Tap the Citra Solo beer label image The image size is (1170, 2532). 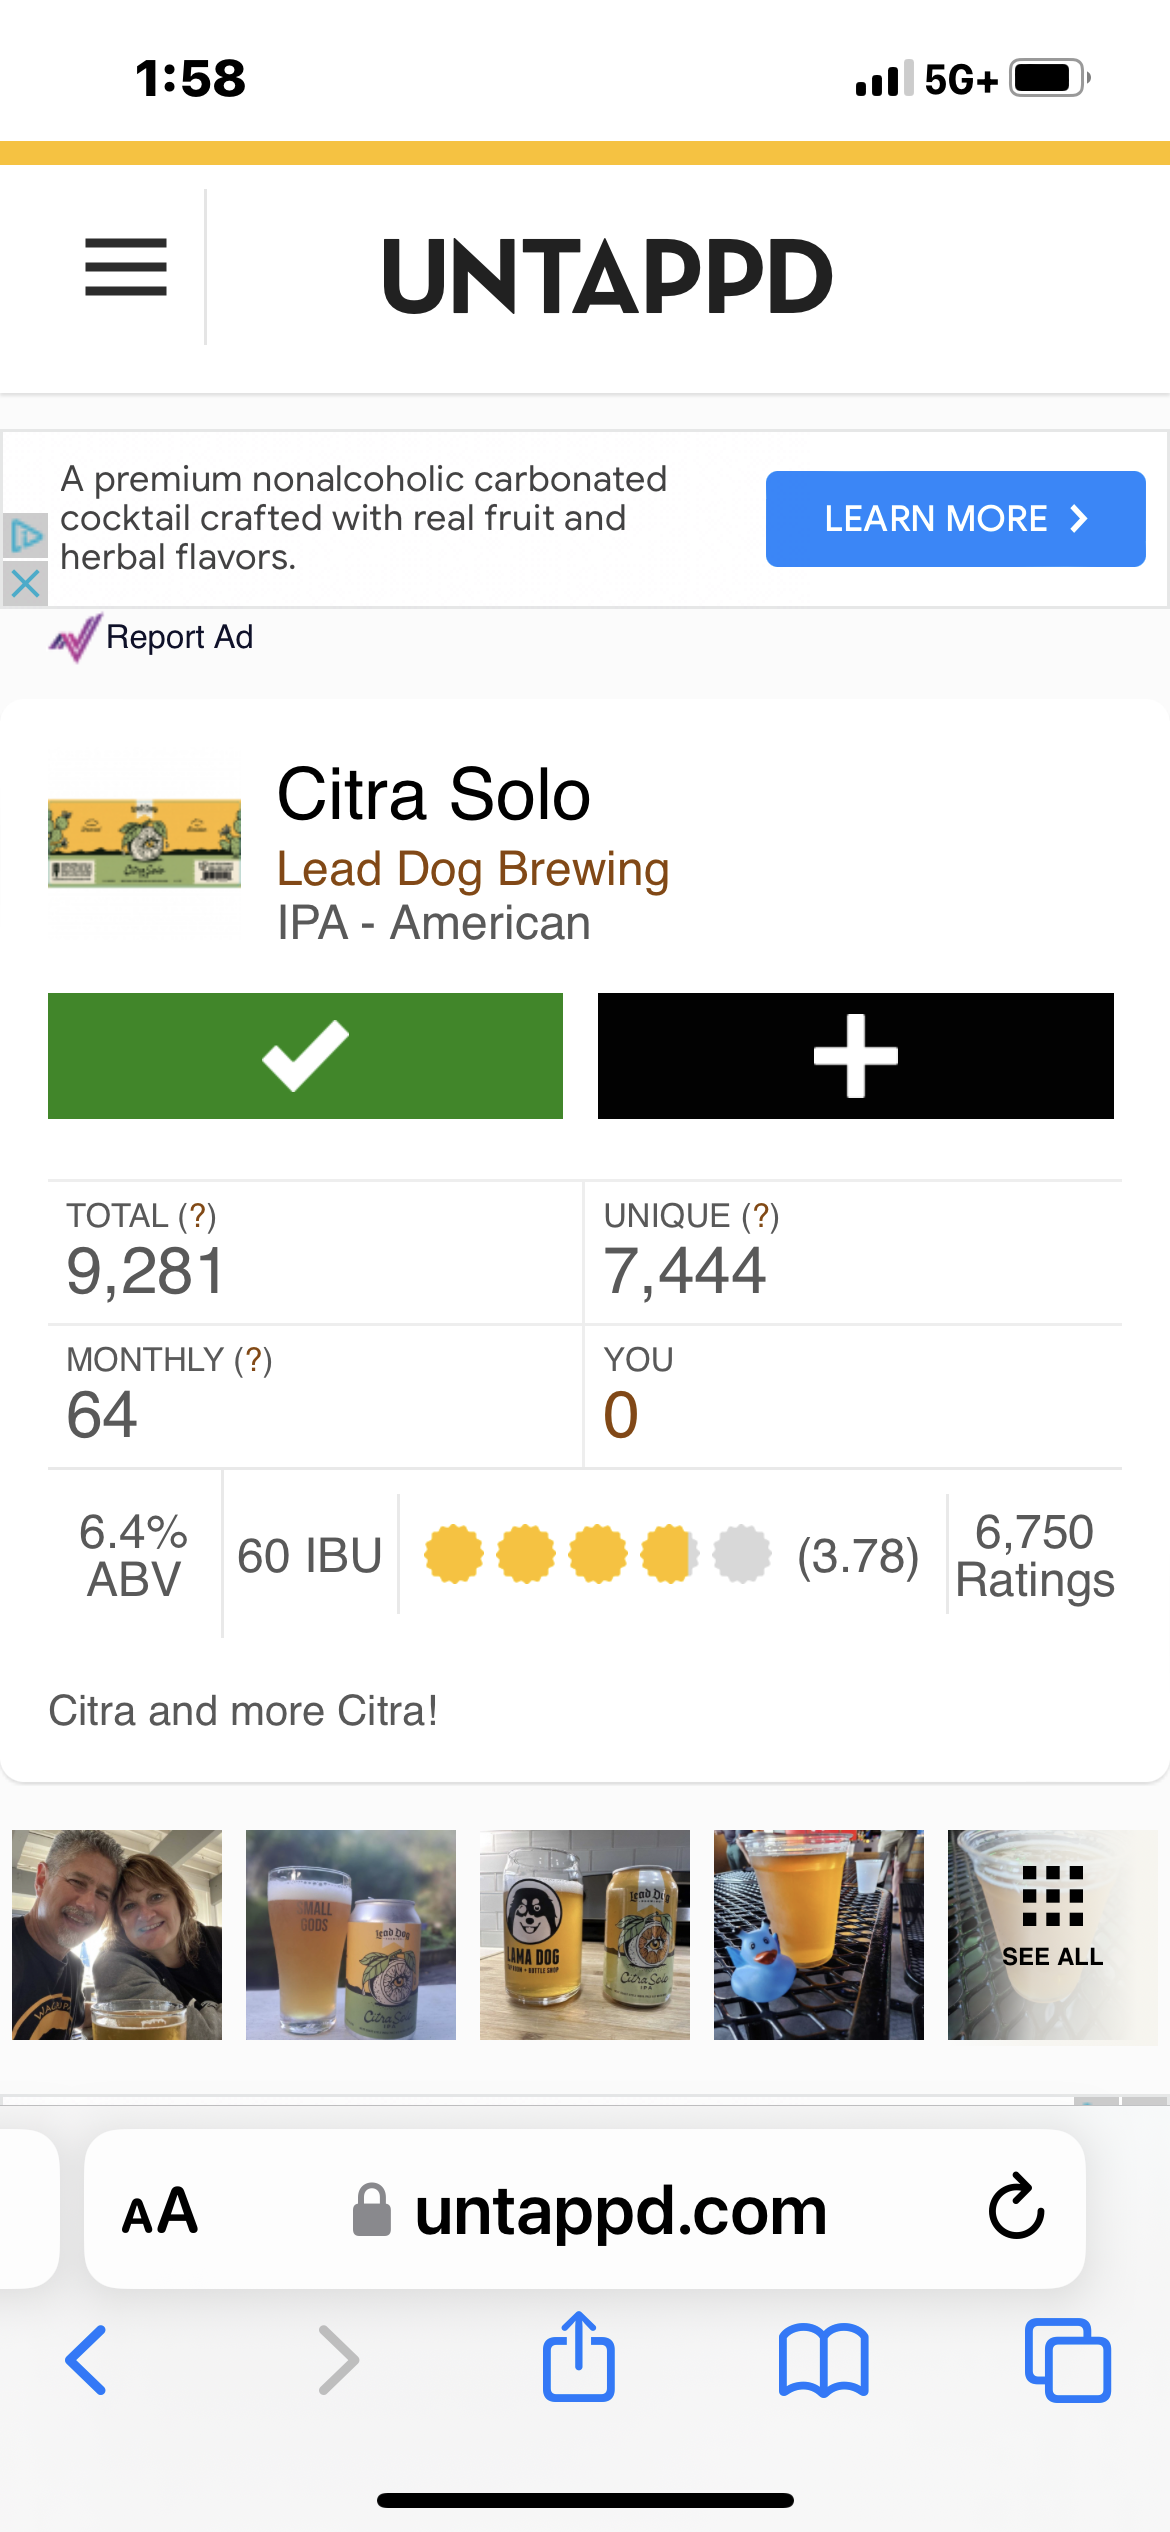145,843
